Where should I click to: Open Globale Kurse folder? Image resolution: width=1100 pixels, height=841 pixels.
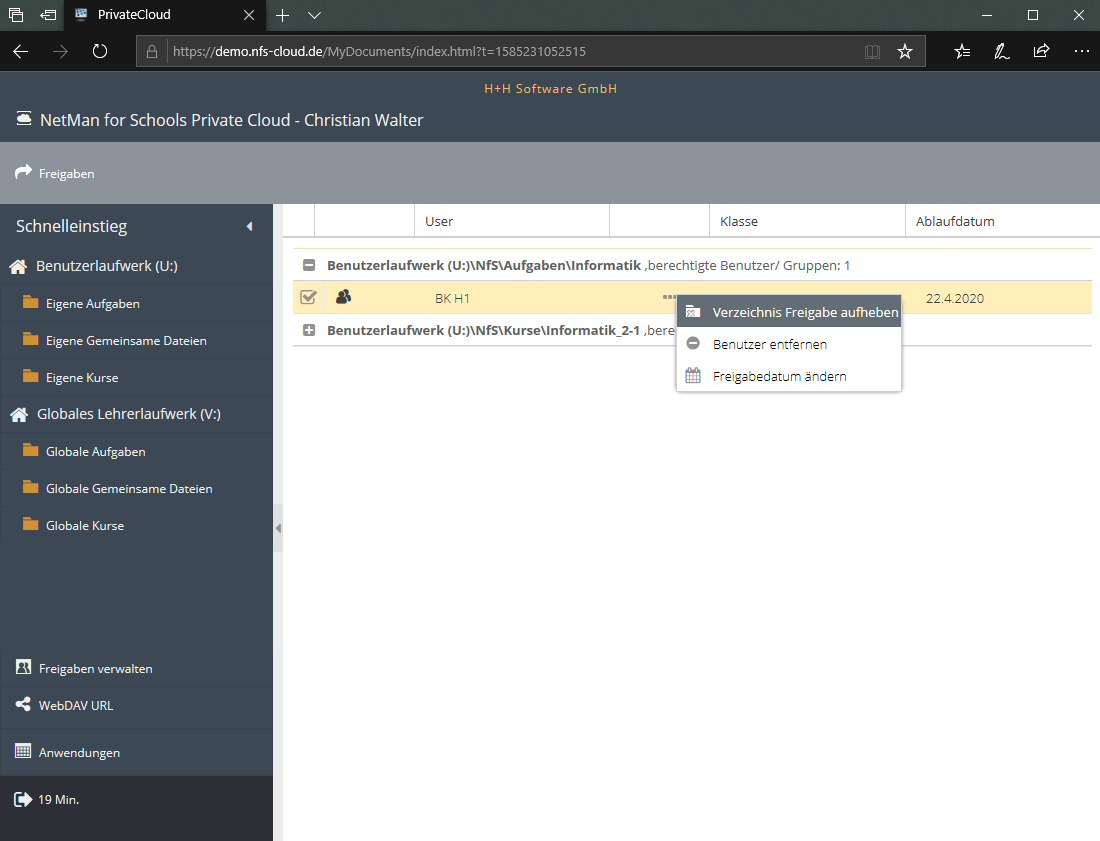136,525
